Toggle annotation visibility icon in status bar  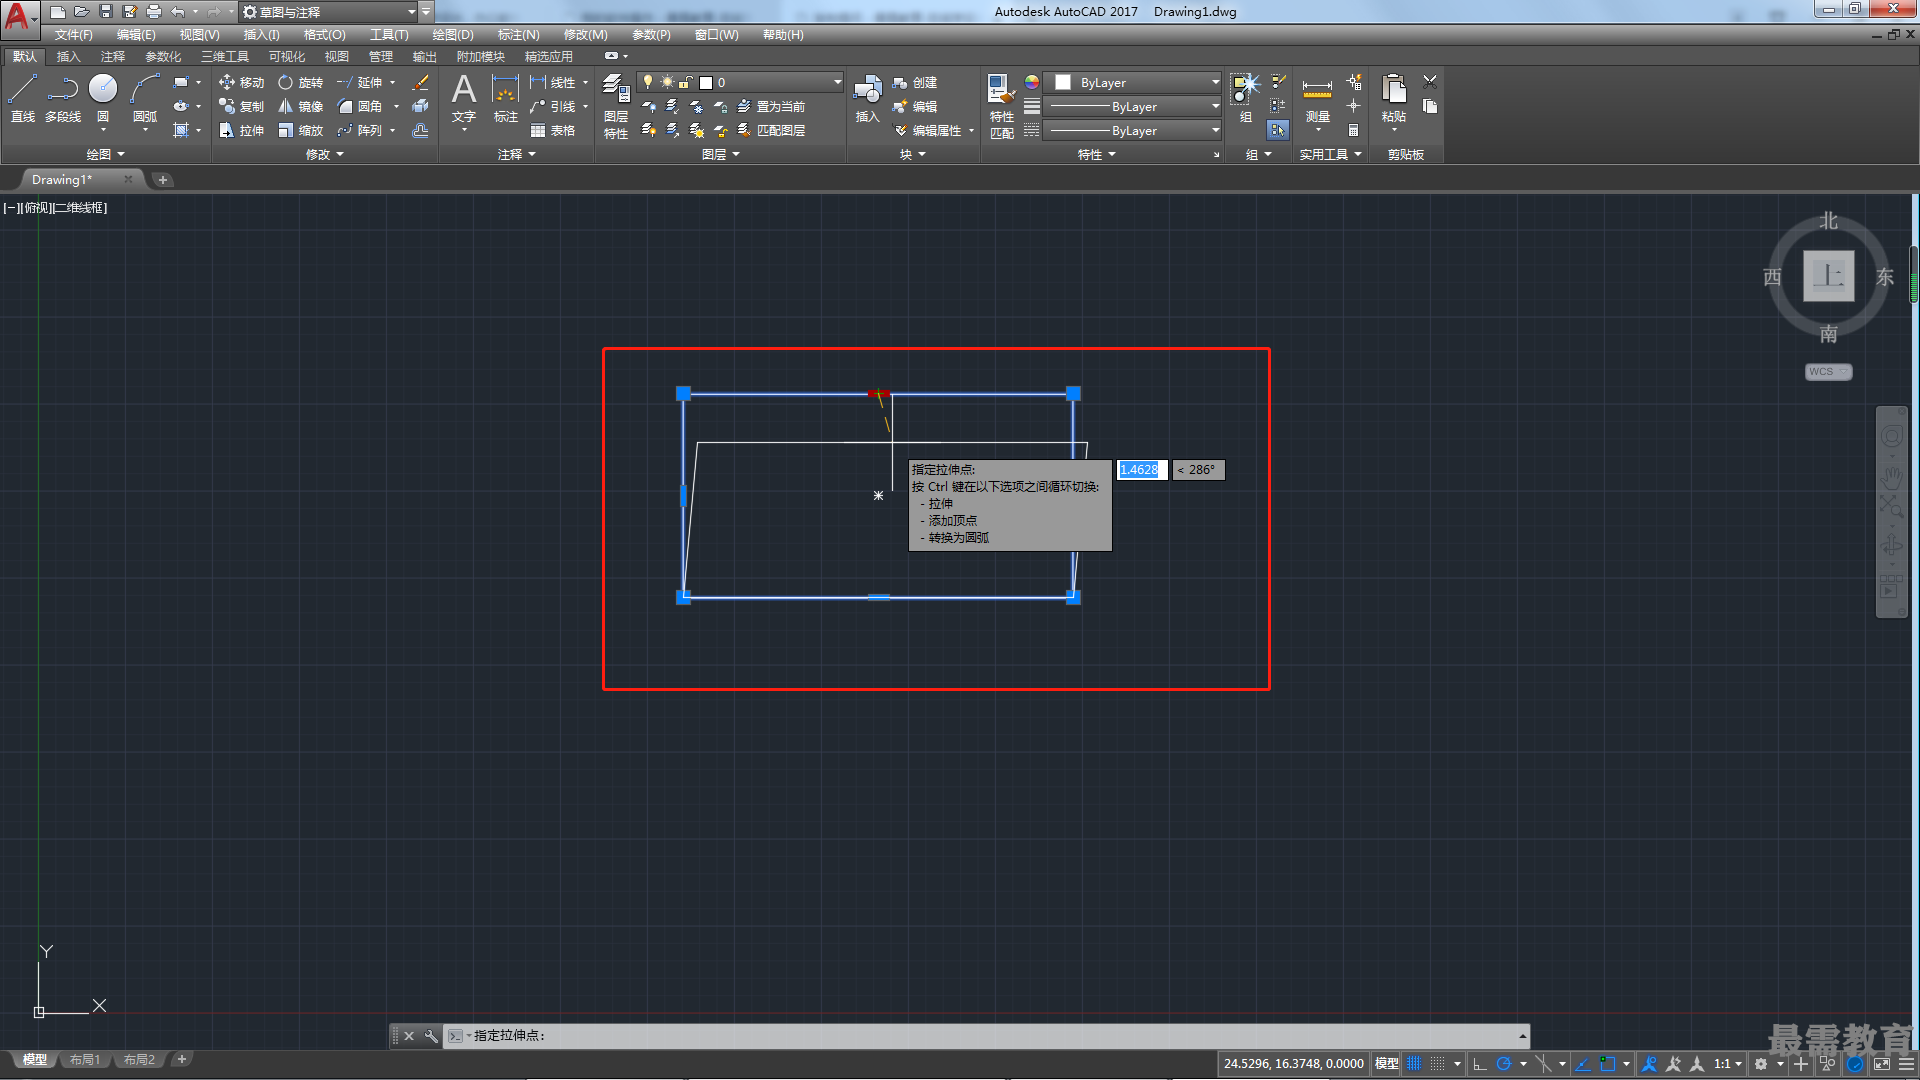[x=1650, y=1064]
